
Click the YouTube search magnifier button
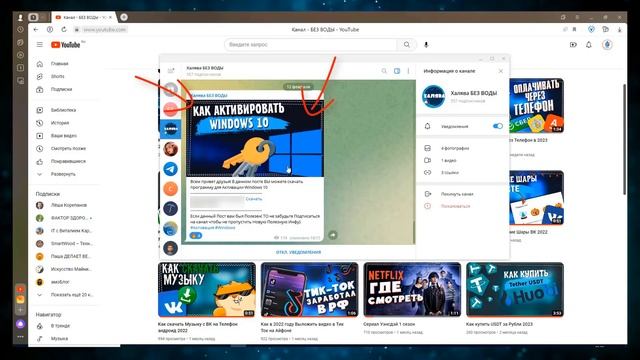407,44
